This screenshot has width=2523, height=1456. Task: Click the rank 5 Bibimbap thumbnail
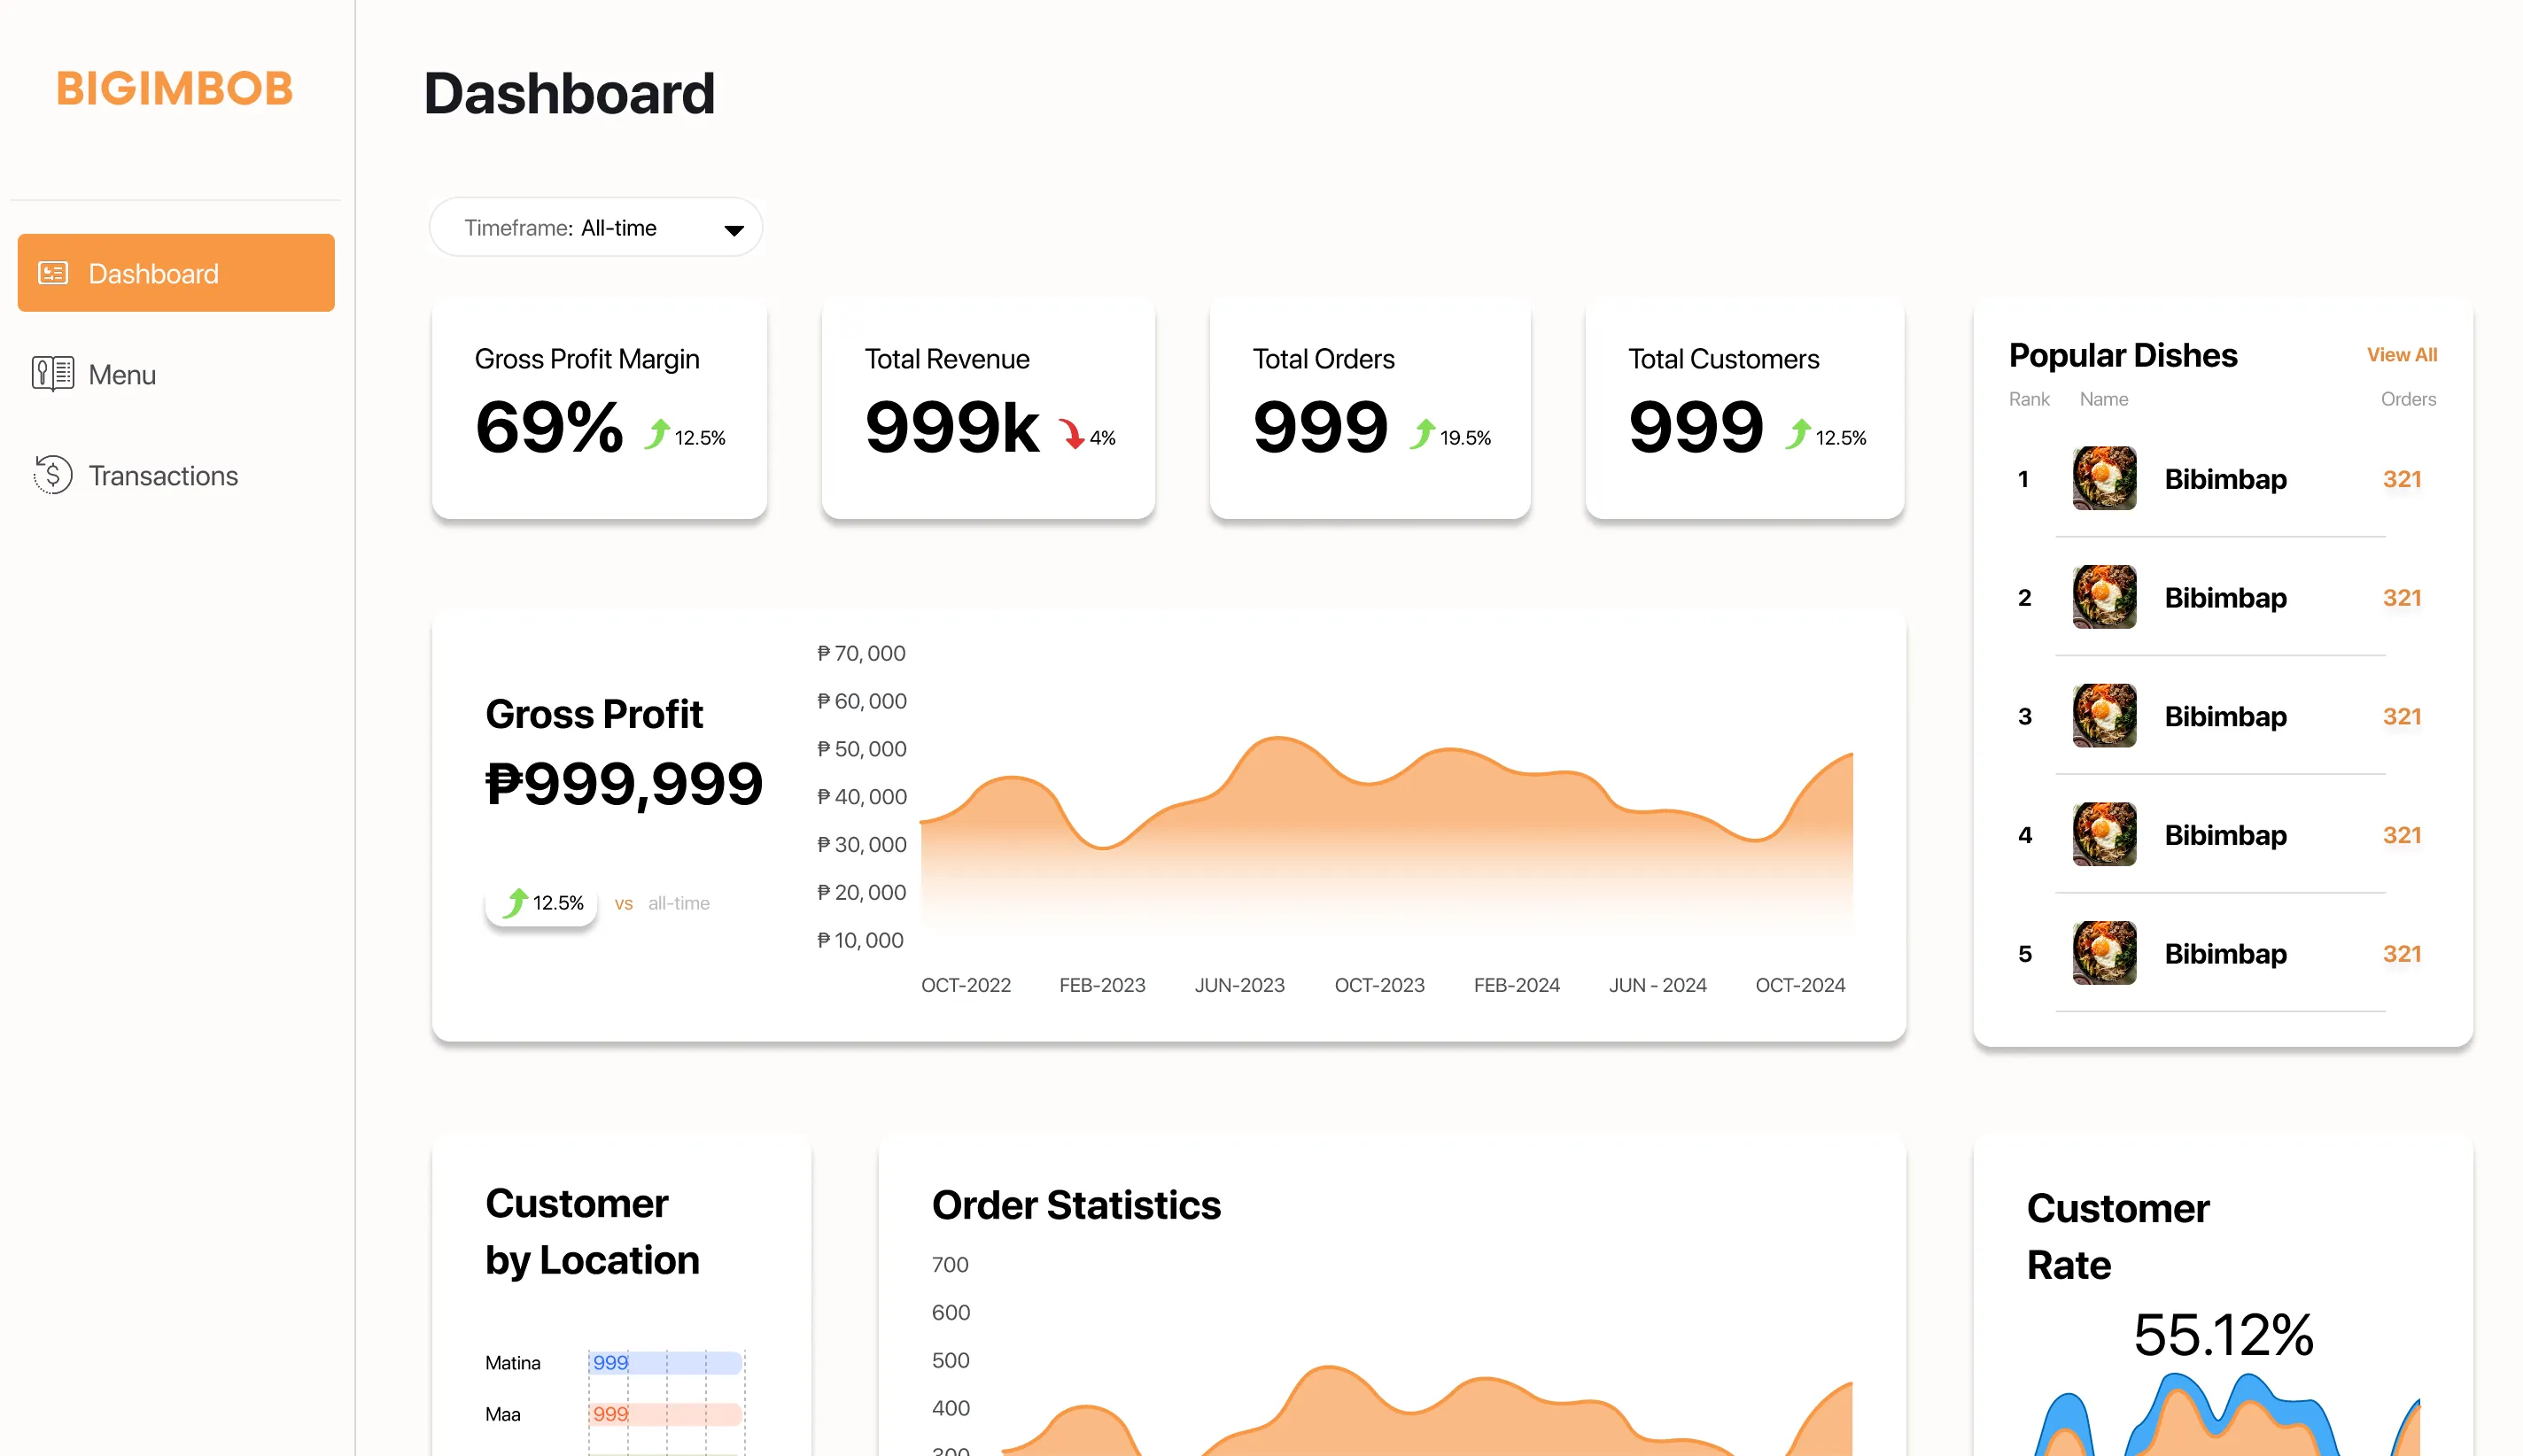[2104, 954]
